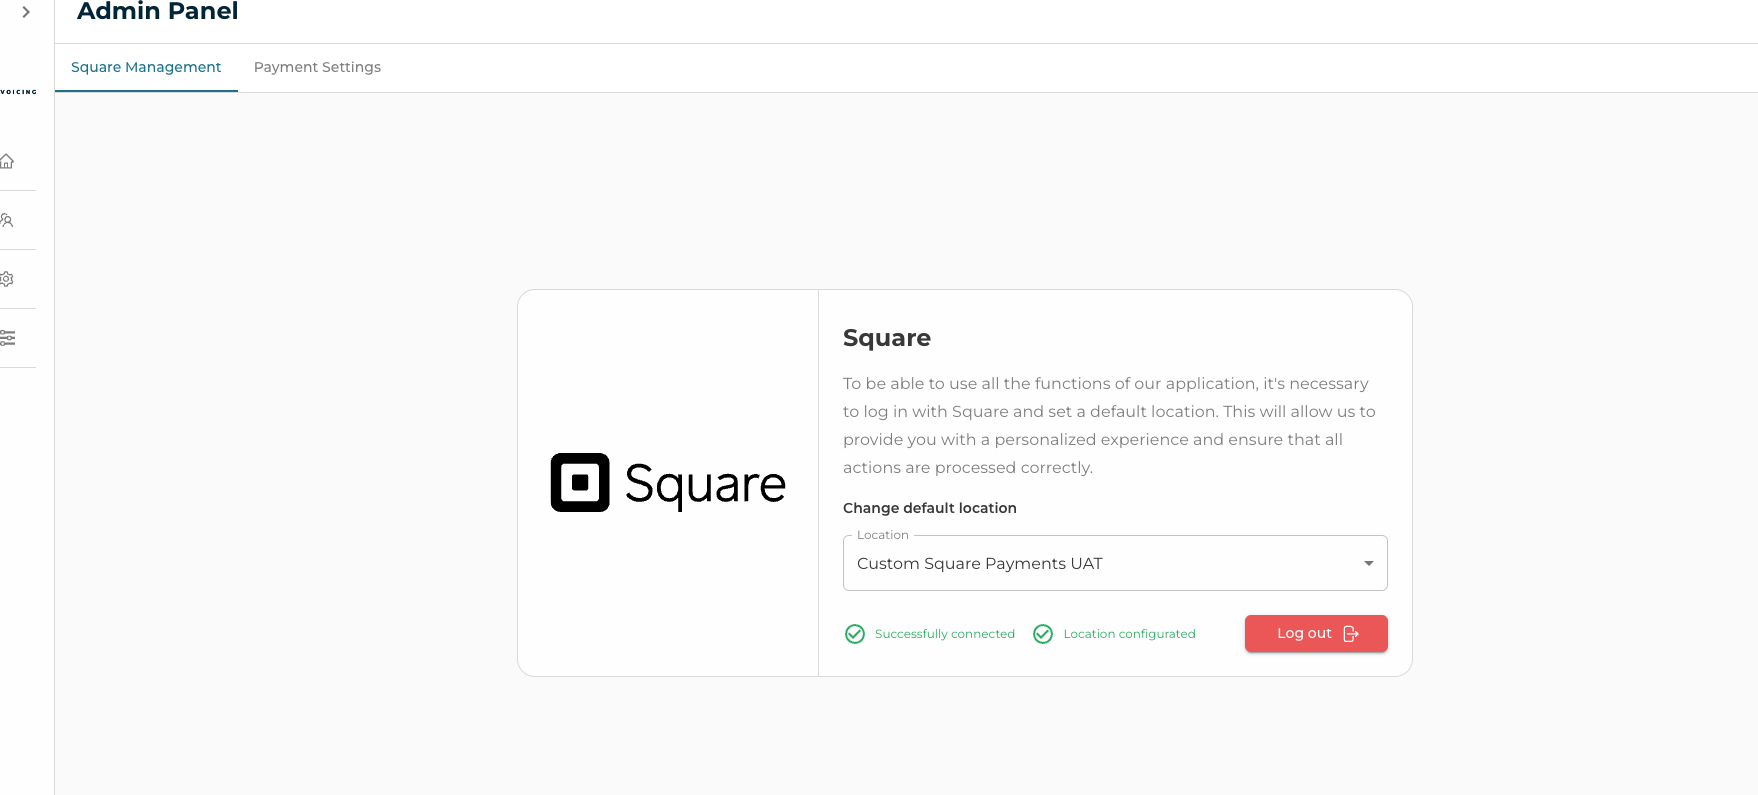Screen dimensions: 1758x795
Task: Switch to the Square Management tab
Action: (x=146, y=67)
